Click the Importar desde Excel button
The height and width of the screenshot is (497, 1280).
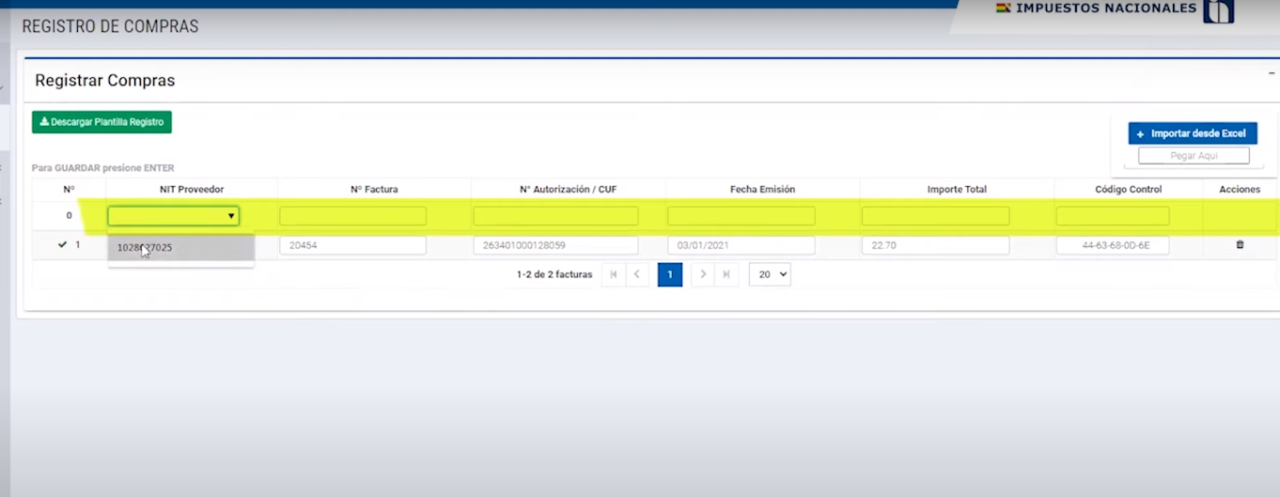coord(1193,133)
